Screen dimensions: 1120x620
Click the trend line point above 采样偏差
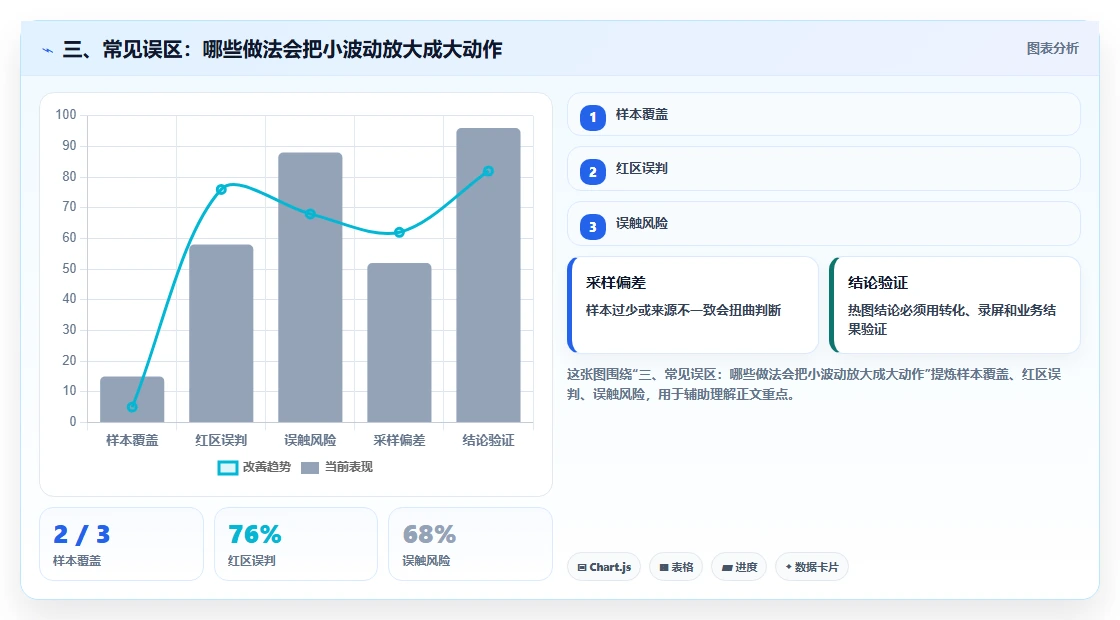tap(399, 232)
